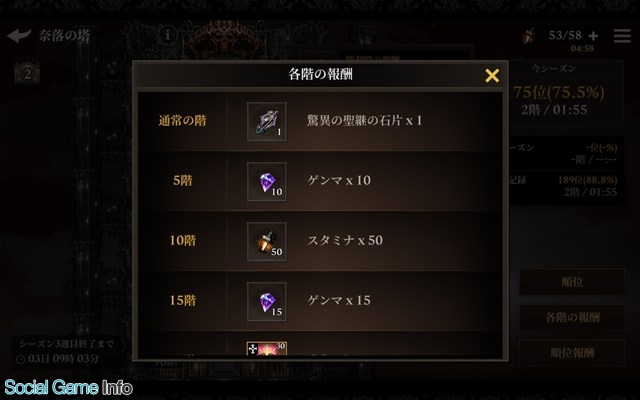Open the 順位報酬 button
Image resolution: width=640 pixels, height=400 pixels.
[572, 353]
